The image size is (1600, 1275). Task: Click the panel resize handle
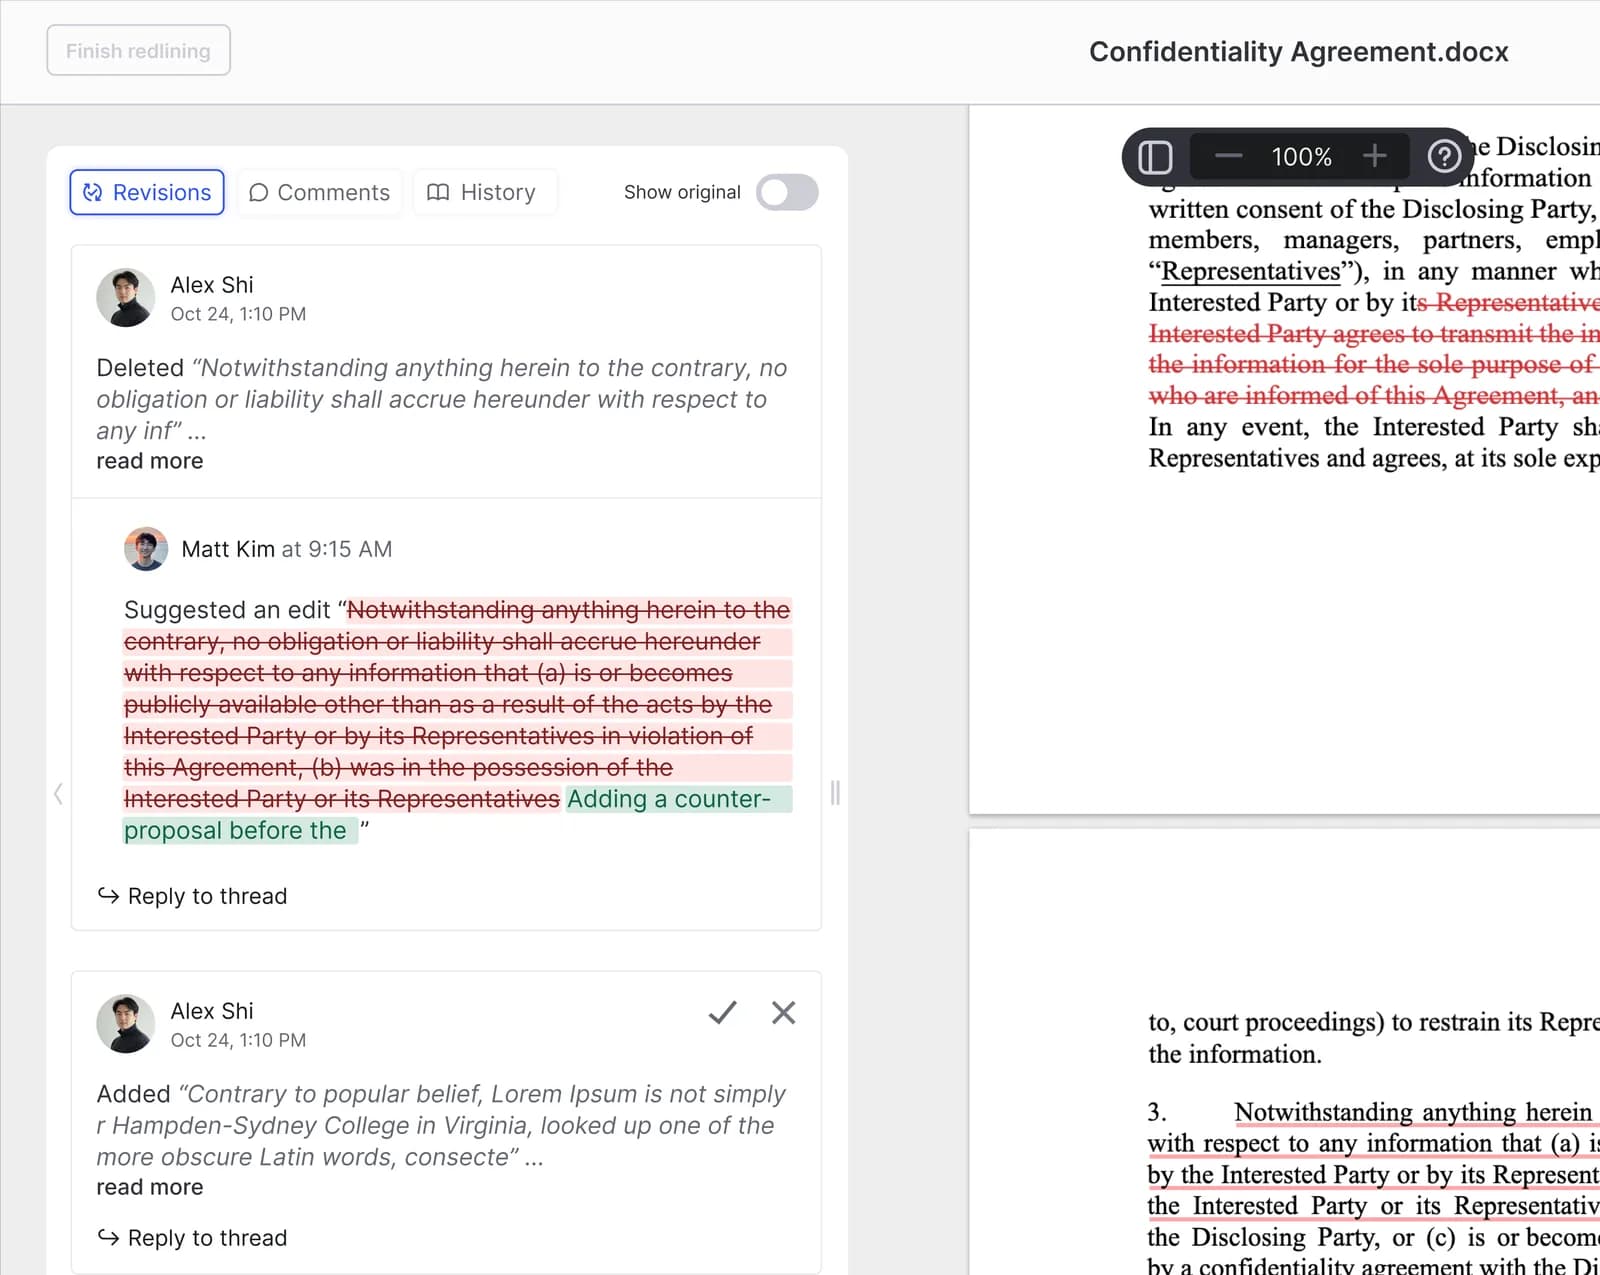click(835, 793)
